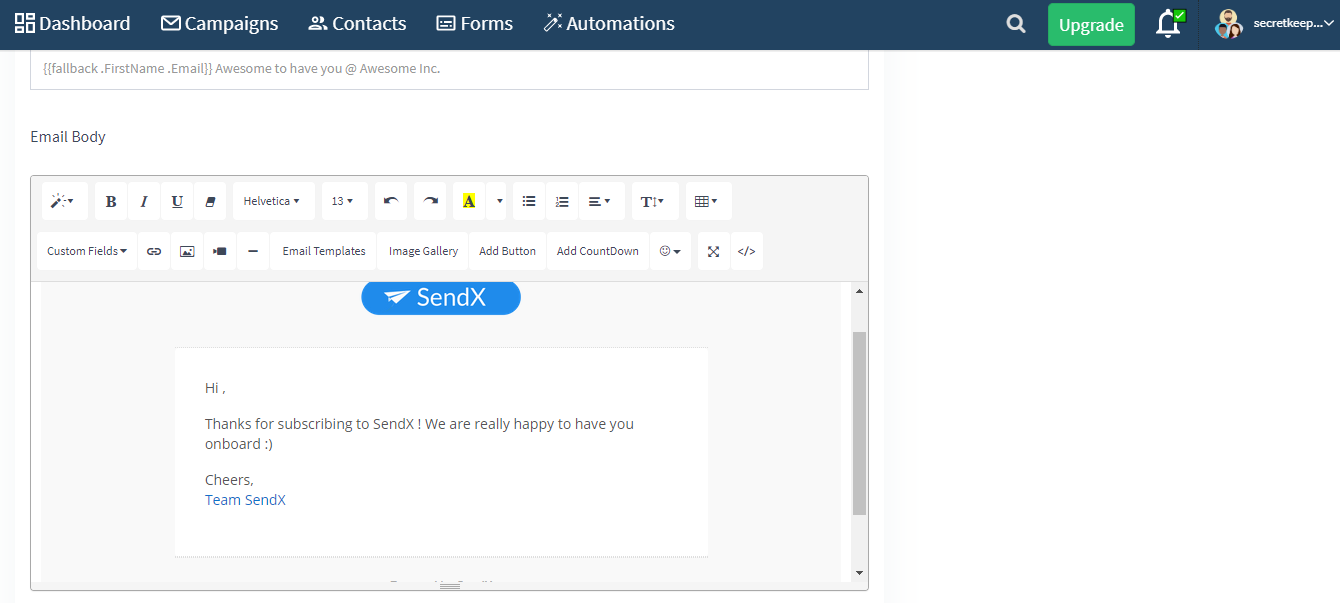Click the editor scrollbar down arrow
This screenshot has width=1340, height=603.
pyautogui.click(x=859, y=573)
